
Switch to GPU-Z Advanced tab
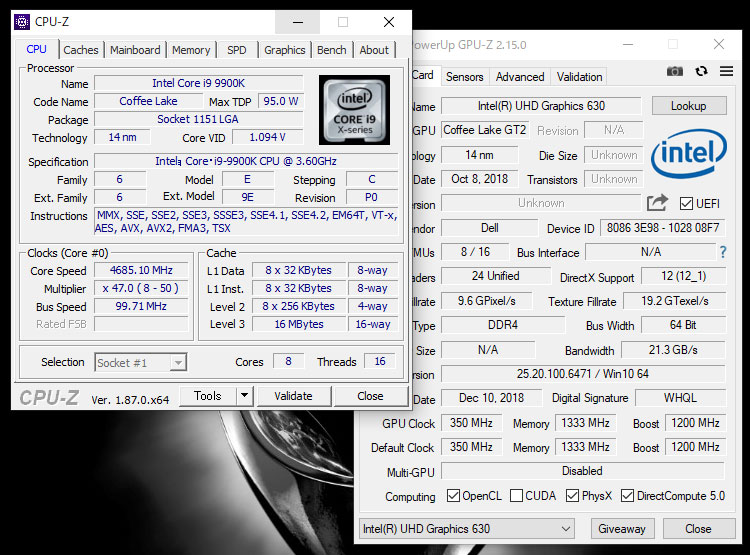click(520, 77)
